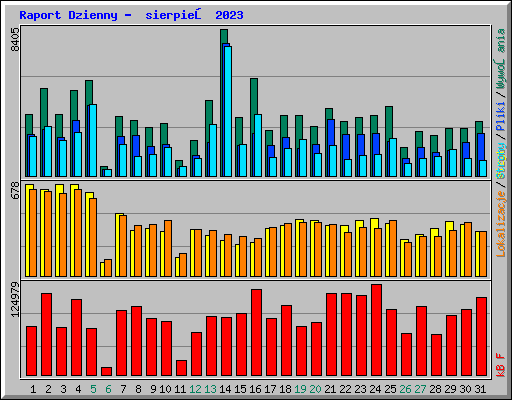Click day label 18 on the x-axis
Screen dimensions: 512x400
click(x=285, y=389)
